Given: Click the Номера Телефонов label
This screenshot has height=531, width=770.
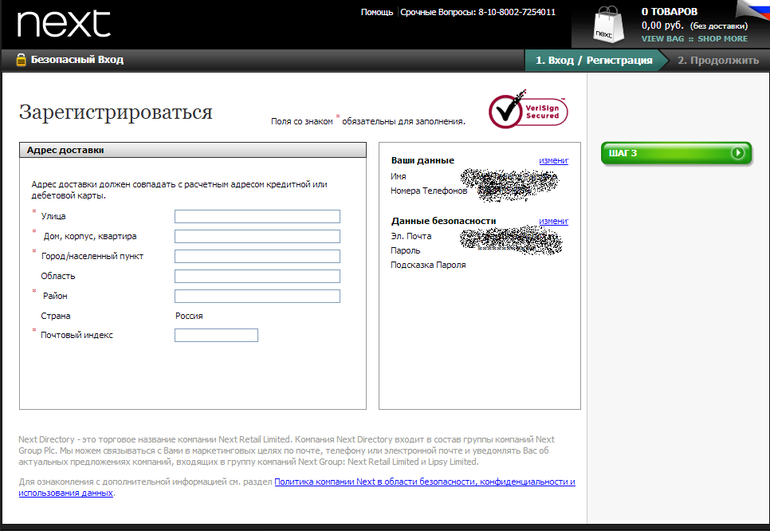Looking at the screenshot, I should point(429,191).
